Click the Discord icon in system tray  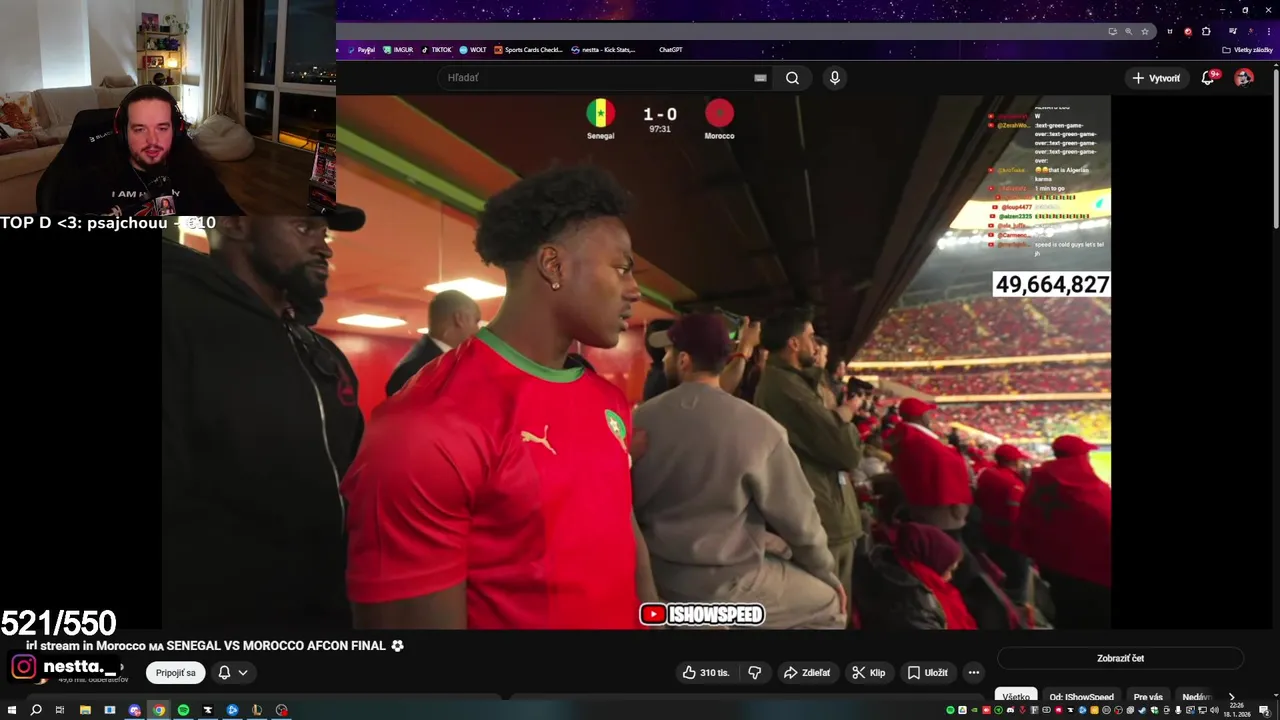click(x=1010, y=710)
